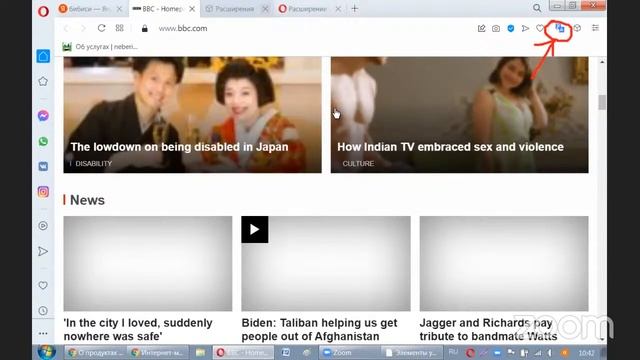Open Jagger and Richards tribute headline
The width and height of the screenshot is (640, 360).
[488, 329]
